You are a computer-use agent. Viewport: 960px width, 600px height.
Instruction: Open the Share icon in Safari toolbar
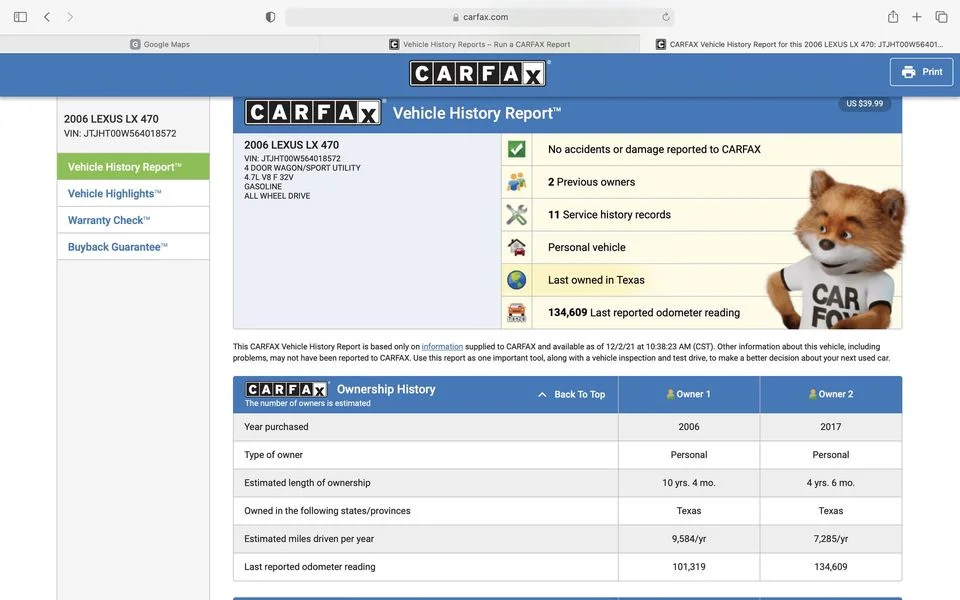[x=893, y=17]
